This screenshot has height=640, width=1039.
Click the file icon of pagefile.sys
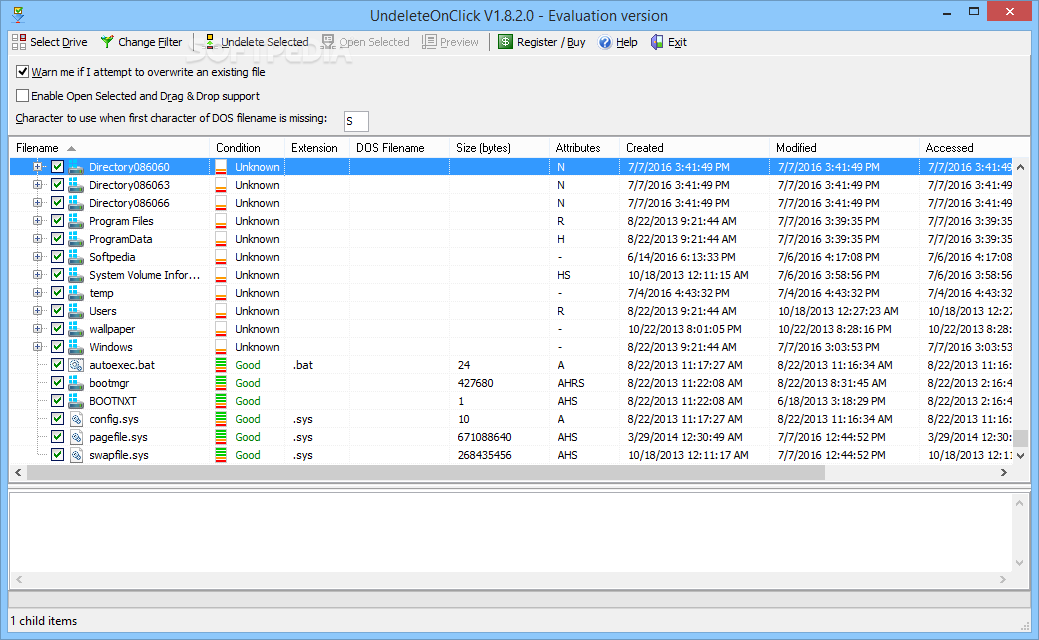pyautogui.click(x=76, y=437)
